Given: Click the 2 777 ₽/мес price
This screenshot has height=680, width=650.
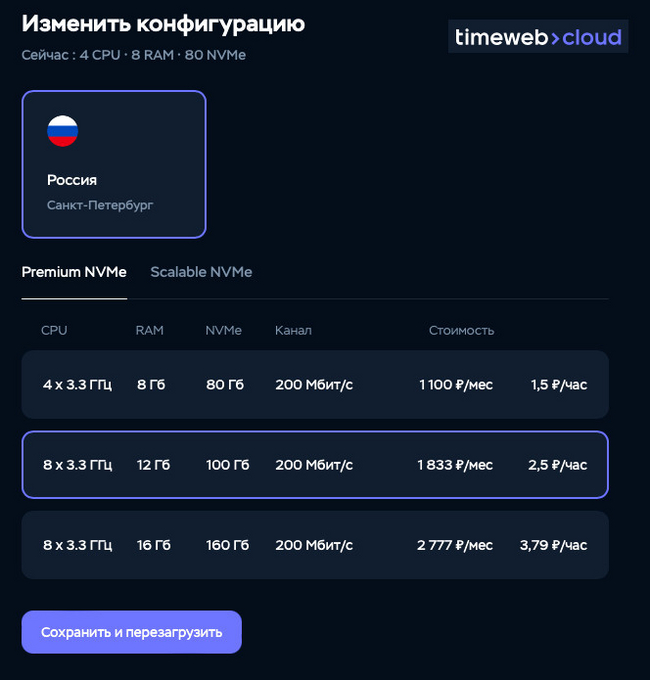Looking at the screenshot, I should tap(455, 545).
